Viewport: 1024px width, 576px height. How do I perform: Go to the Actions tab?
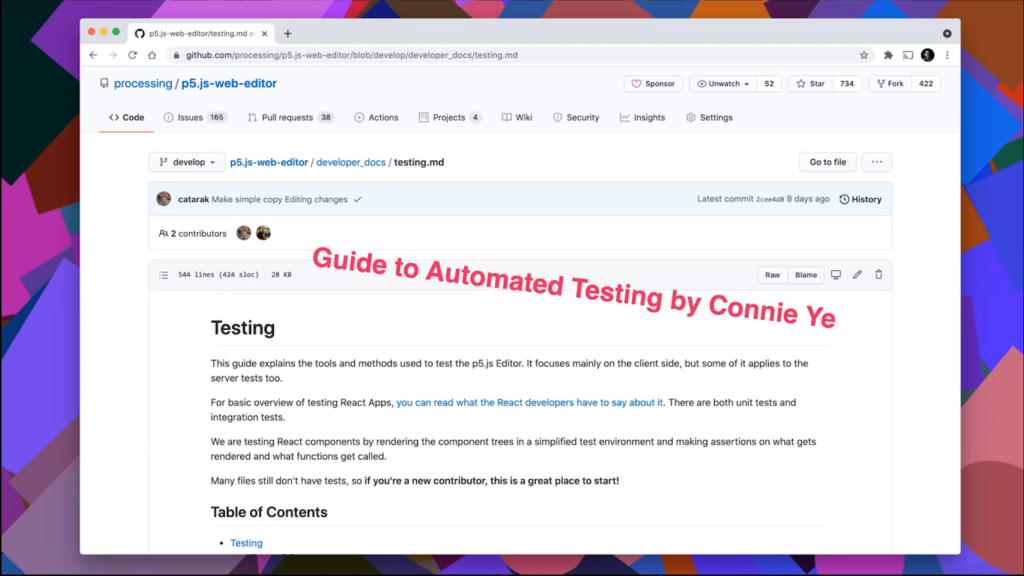click(x=376, y=118)
